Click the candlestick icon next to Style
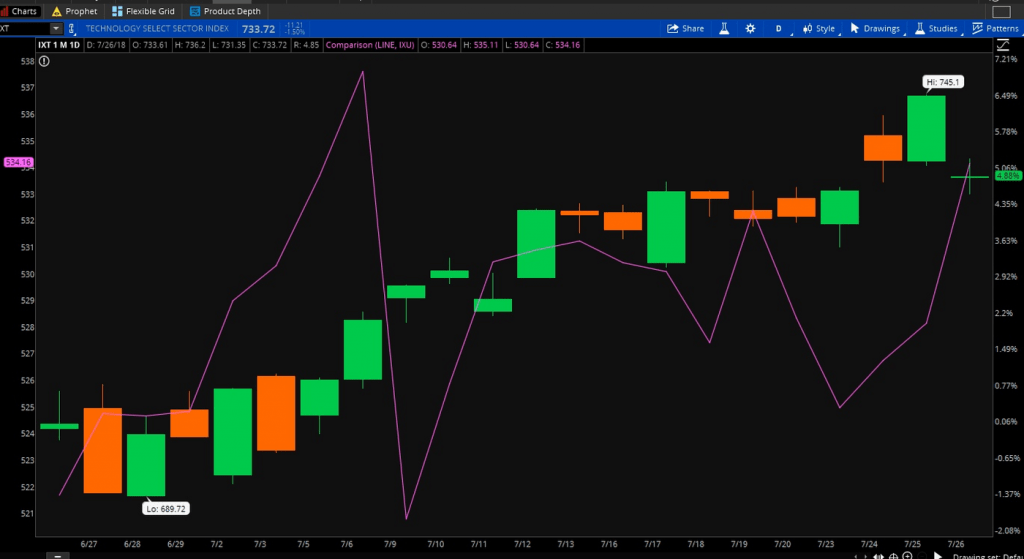Screen dimensions: 1024x559 click(808, 29)
